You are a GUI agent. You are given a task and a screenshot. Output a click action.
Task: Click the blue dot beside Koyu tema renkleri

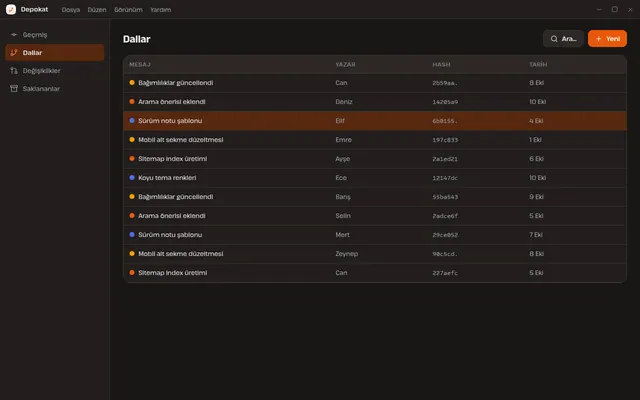(x=132, y=178)
